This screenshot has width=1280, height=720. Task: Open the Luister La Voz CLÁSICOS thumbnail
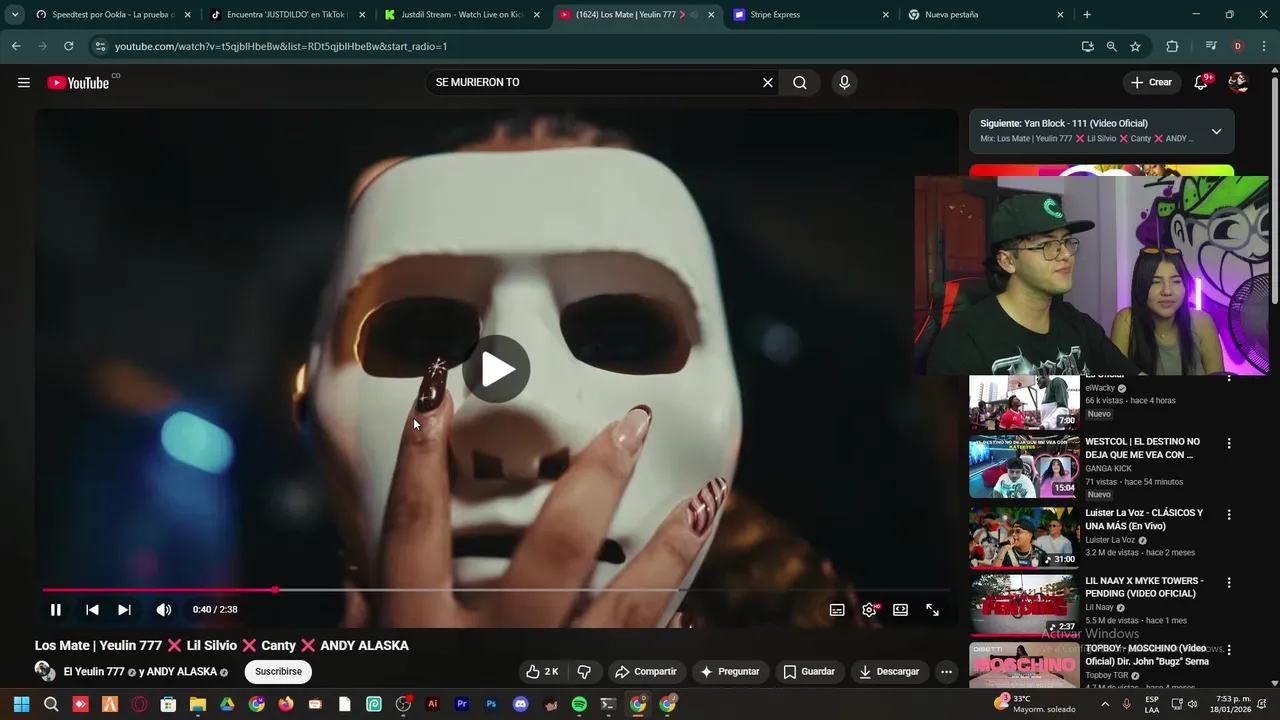(1023, 537)
